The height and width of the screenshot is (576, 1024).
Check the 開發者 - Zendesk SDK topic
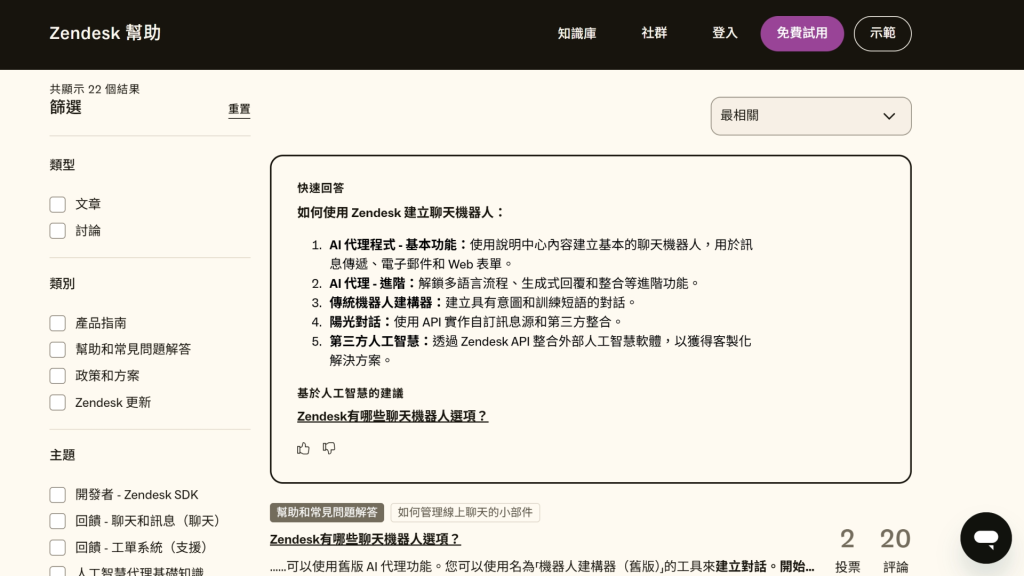58,495
